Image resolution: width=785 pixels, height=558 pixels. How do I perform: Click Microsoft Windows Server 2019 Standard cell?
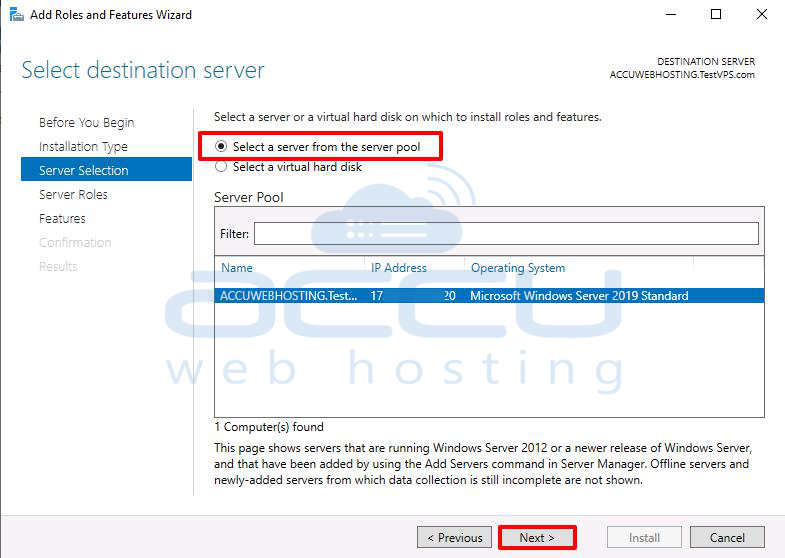[x=579, y=296]
